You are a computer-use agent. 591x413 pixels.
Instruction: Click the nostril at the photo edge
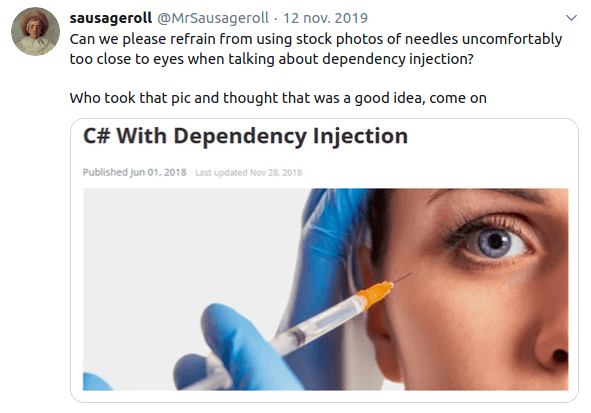[x=559, y=355]
